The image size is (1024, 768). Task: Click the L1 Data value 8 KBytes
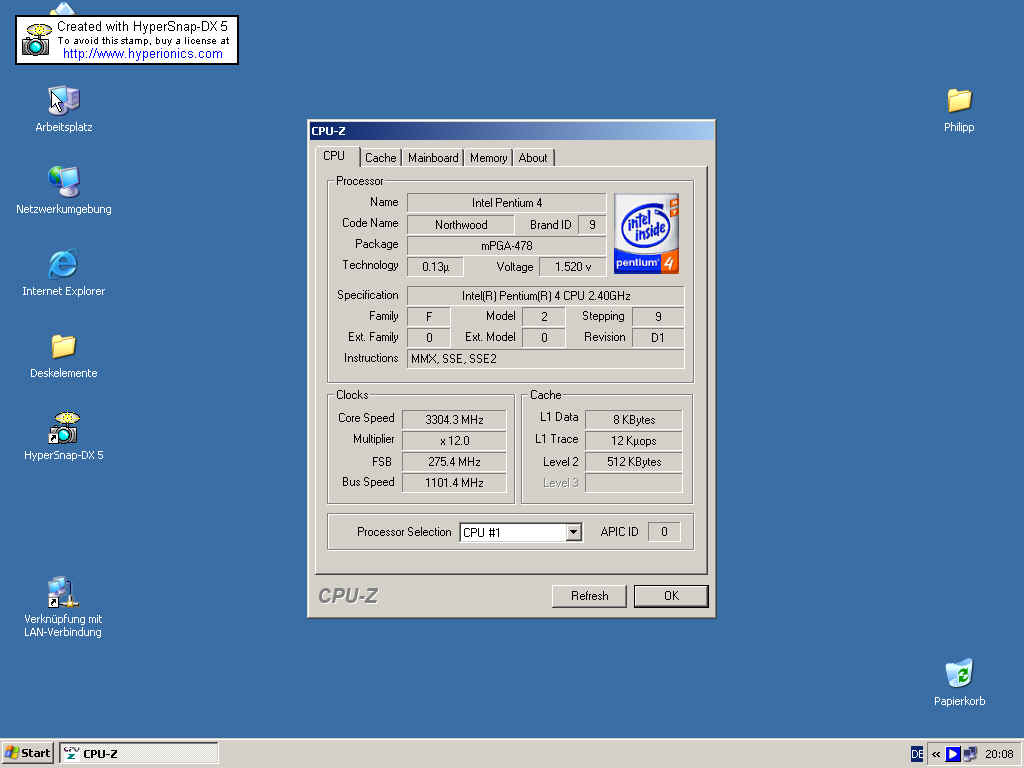coord(633,419)
